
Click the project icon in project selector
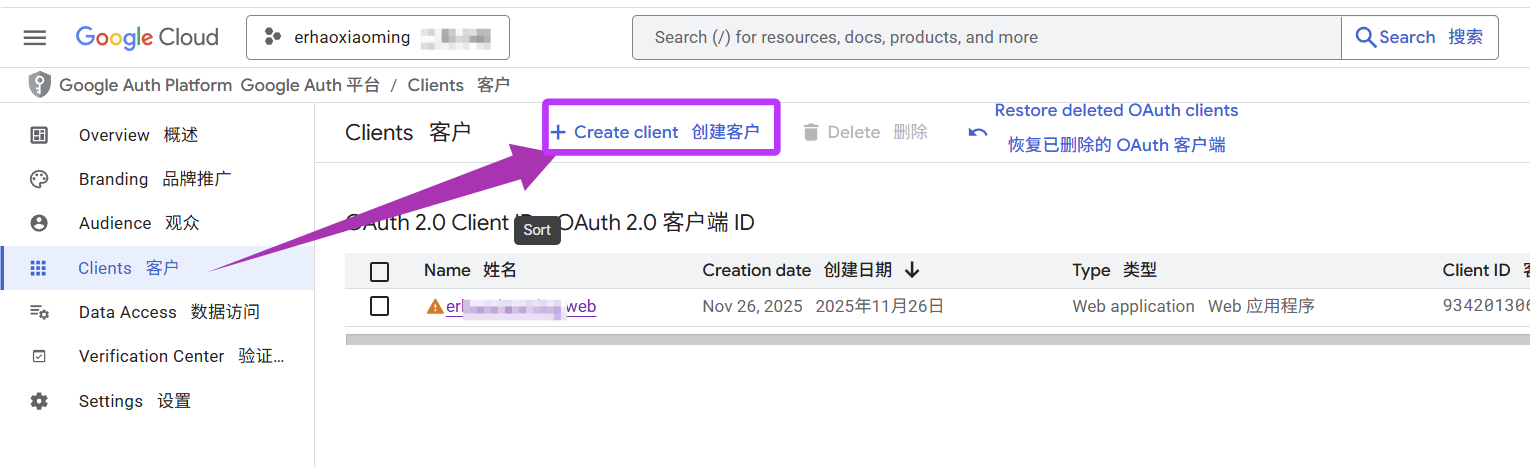tap(272, 37)
